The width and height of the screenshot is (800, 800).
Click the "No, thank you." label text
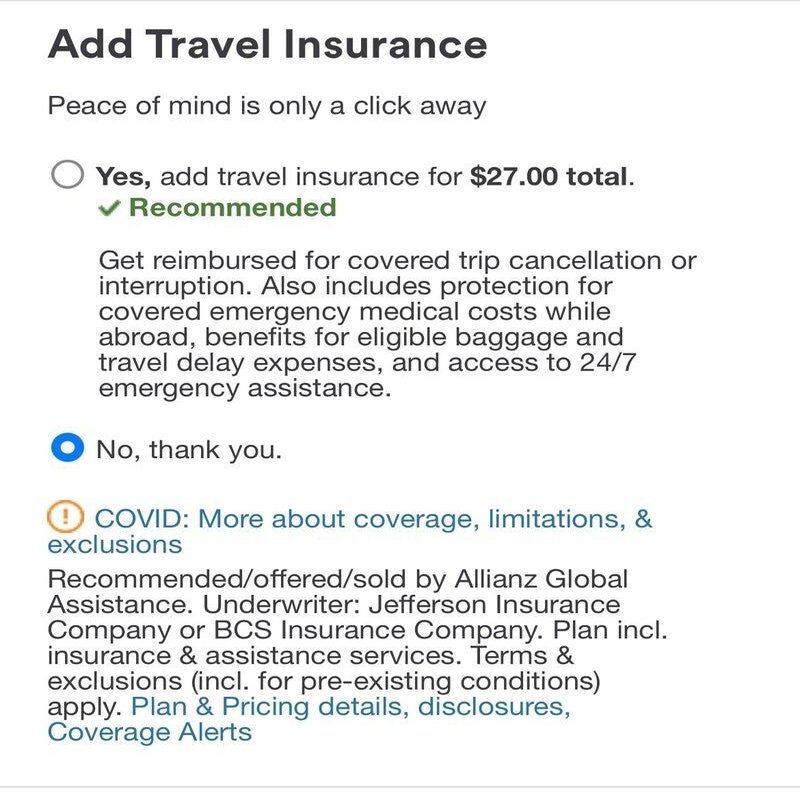pyautogui.click(x=189, y=450)
